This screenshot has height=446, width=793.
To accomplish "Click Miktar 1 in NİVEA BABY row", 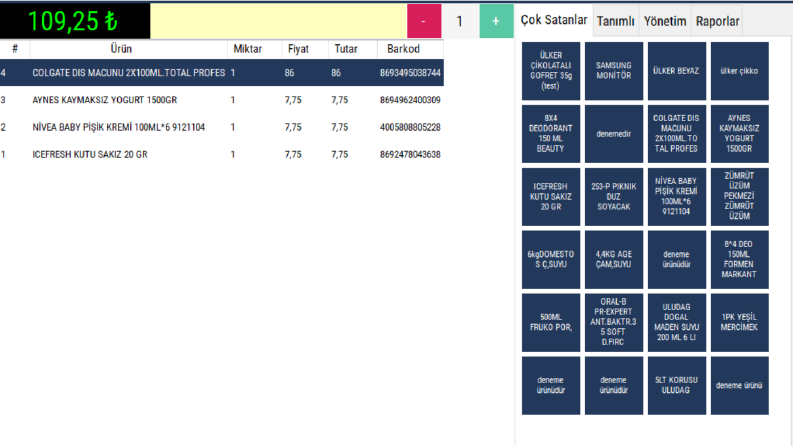I will (233, 127).
